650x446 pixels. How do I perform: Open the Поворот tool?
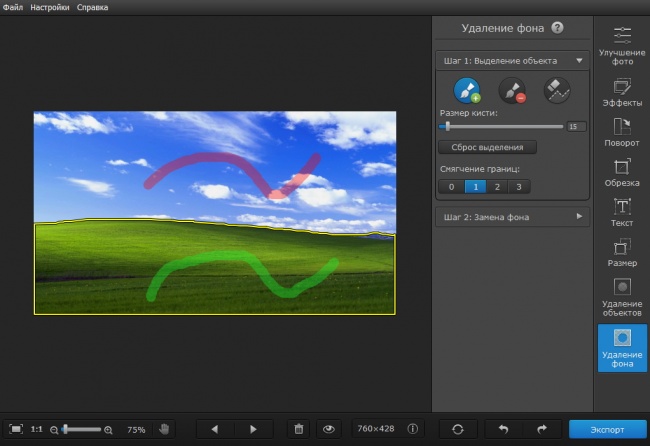pos(622,132)
